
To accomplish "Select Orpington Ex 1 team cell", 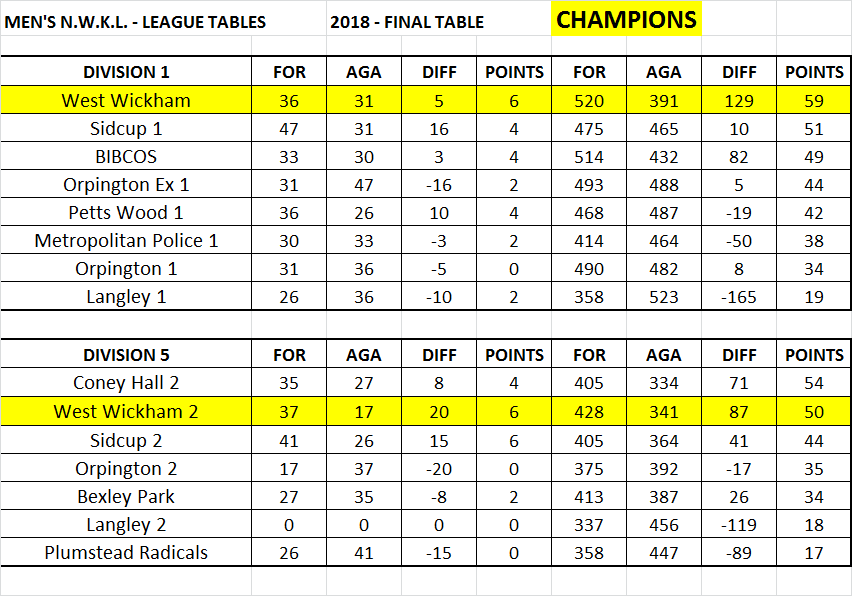I will coord(126,184).
